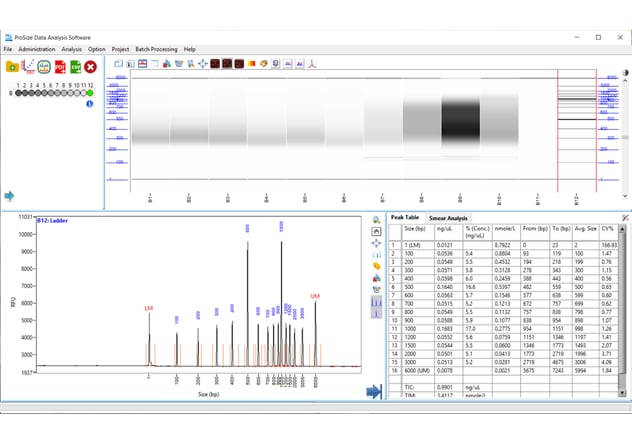Screen dimensions: 632x442
Task: Click large blue arrow below vertical toolbar
Action: 374,392
